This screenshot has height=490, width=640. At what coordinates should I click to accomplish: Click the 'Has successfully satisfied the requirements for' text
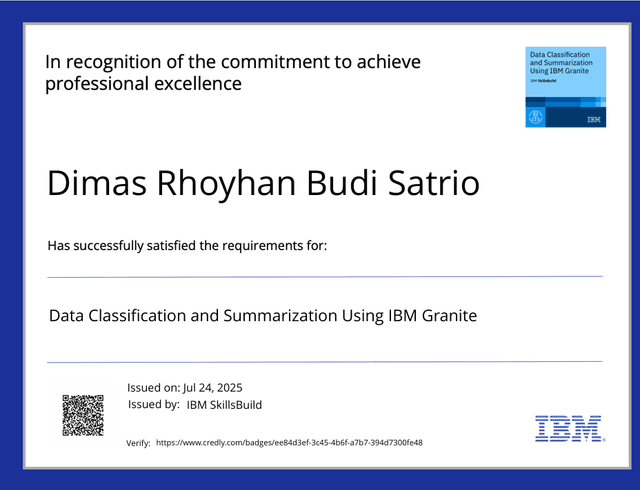pos(187,245)
